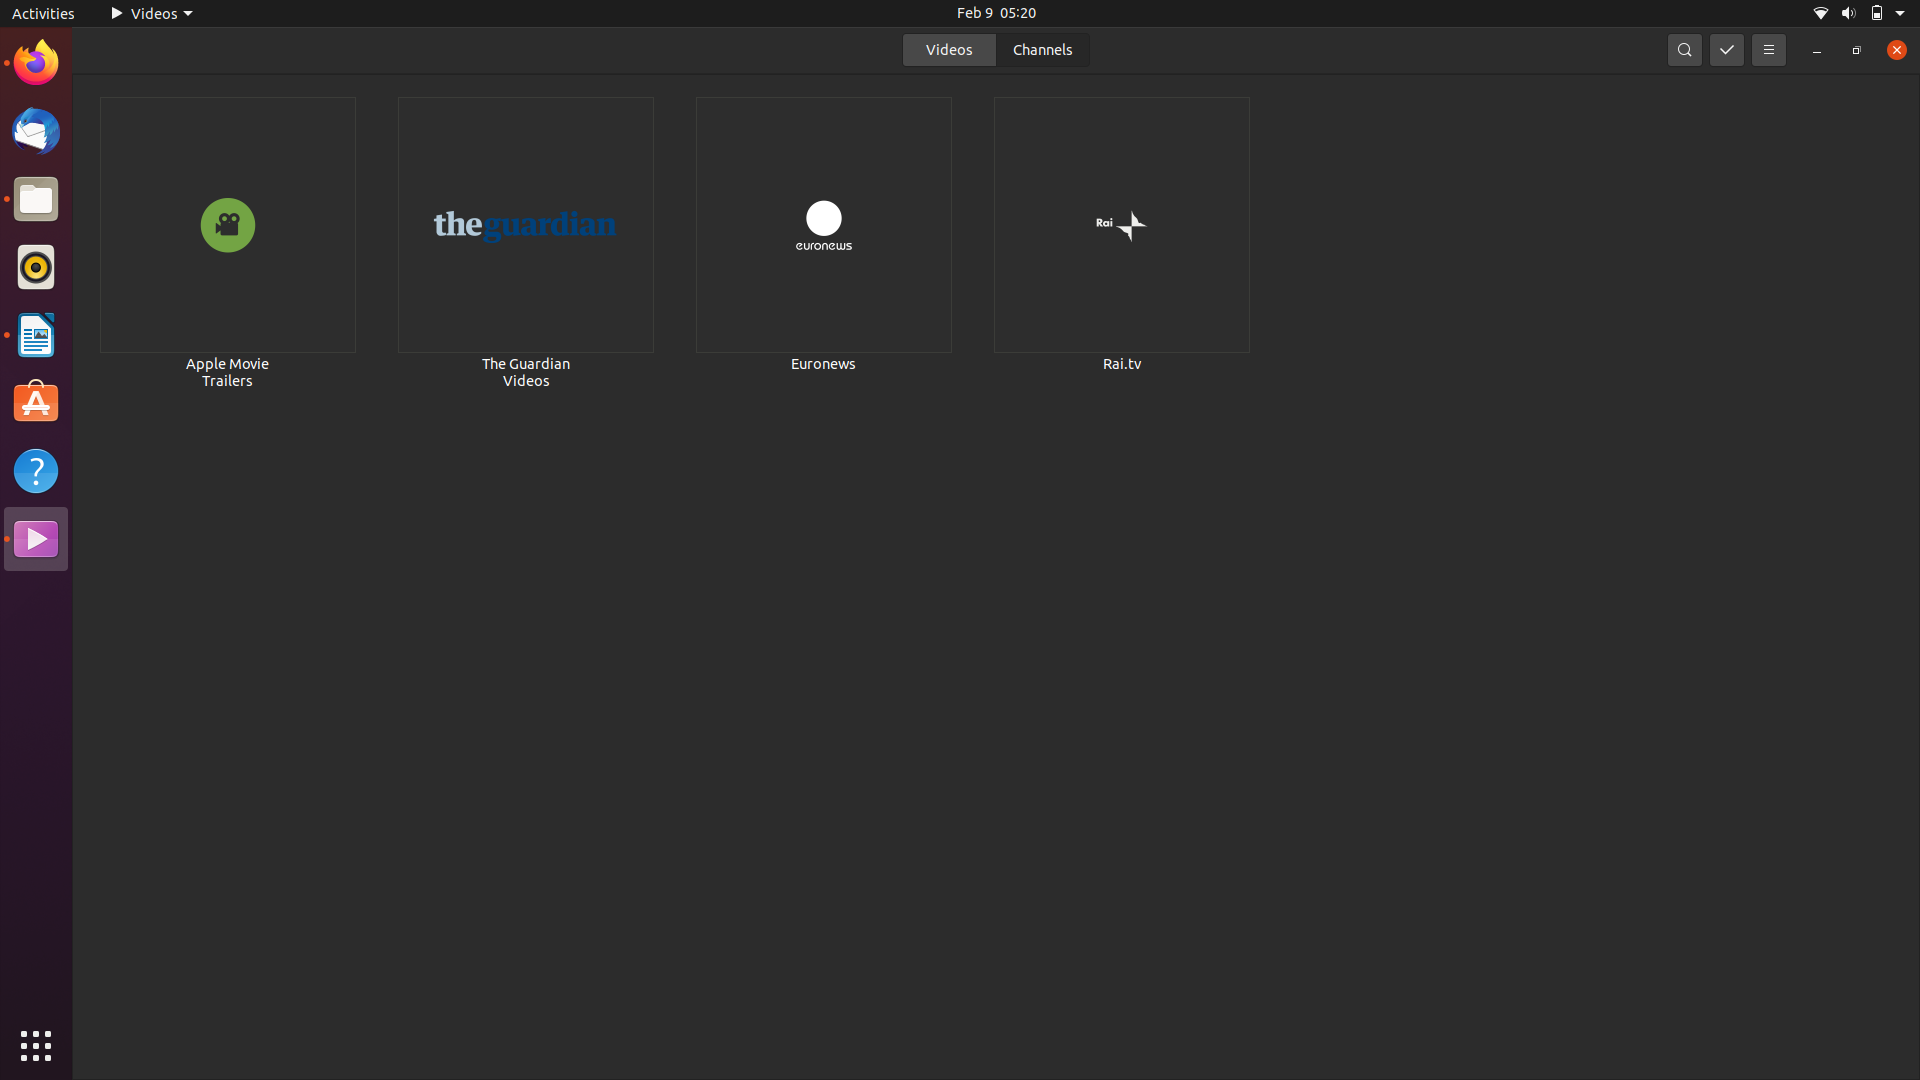Click the Videos app icon in dock

(36, 539)
